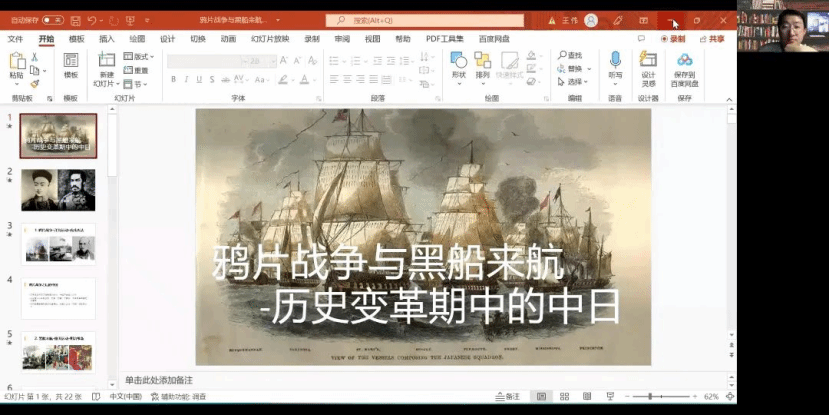The width and height of the screenshot is (830, 415).
Task: Open the 幻灯片放映 Slide Show tab
Action: [270, 39]
